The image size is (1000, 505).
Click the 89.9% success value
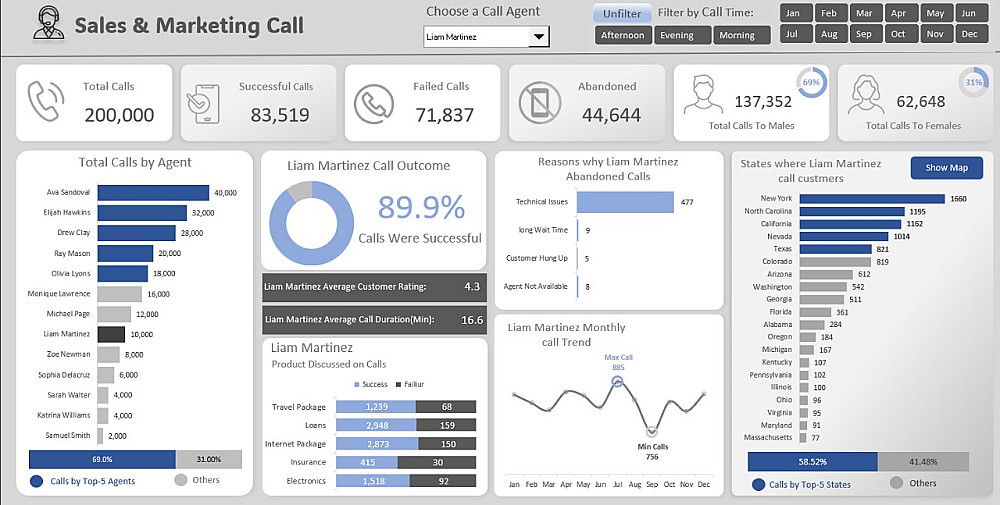pos(421,207)
